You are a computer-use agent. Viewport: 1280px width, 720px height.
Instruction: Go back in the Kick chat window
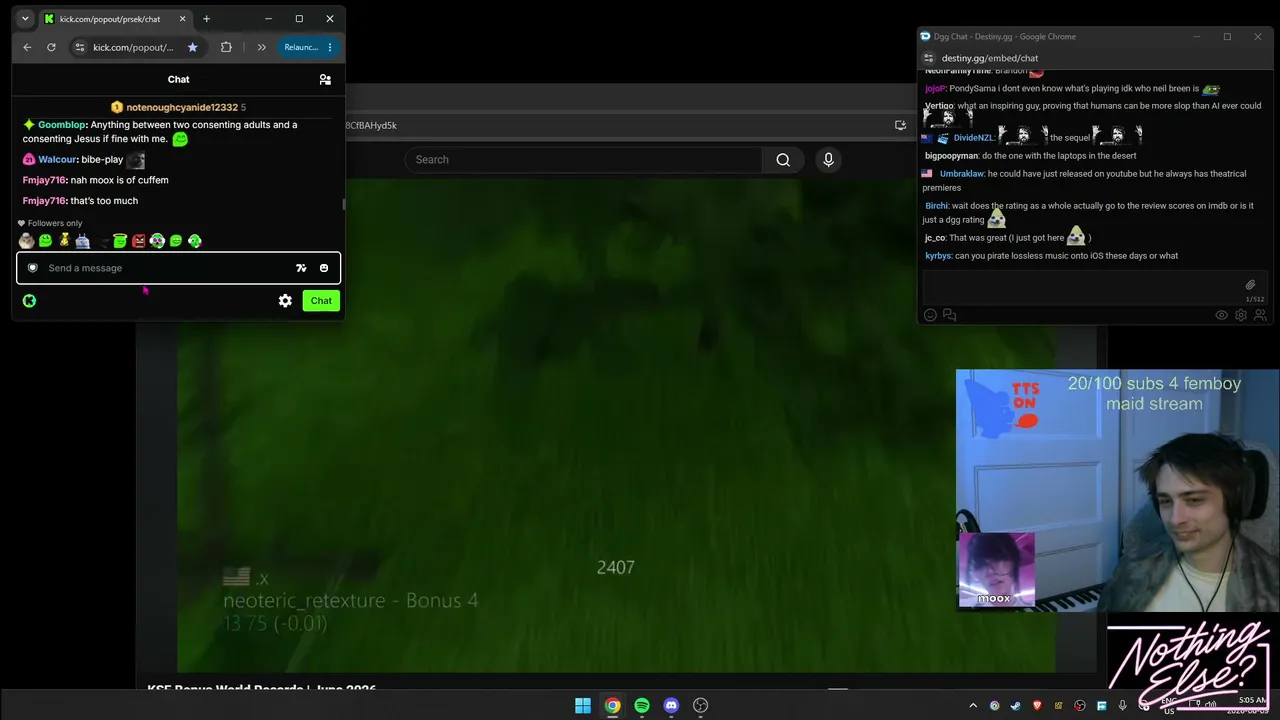pos(27,47)
